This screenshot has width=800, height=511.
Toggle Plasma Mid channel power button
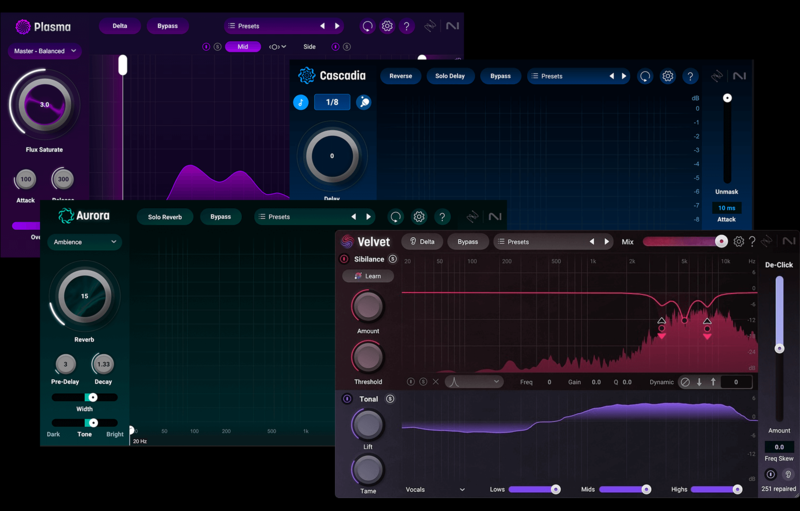click(x=206, y=46)
